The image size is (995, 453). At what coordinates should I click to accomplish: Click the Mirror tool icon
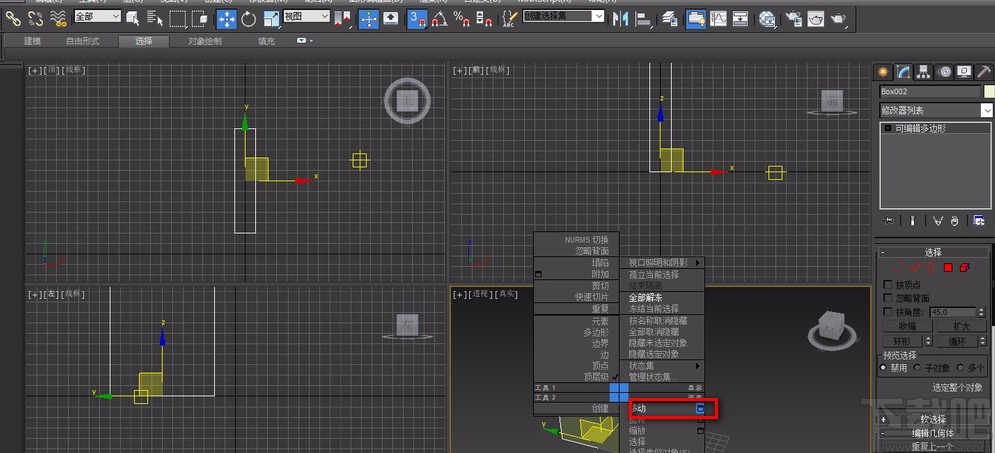point(620,20)
